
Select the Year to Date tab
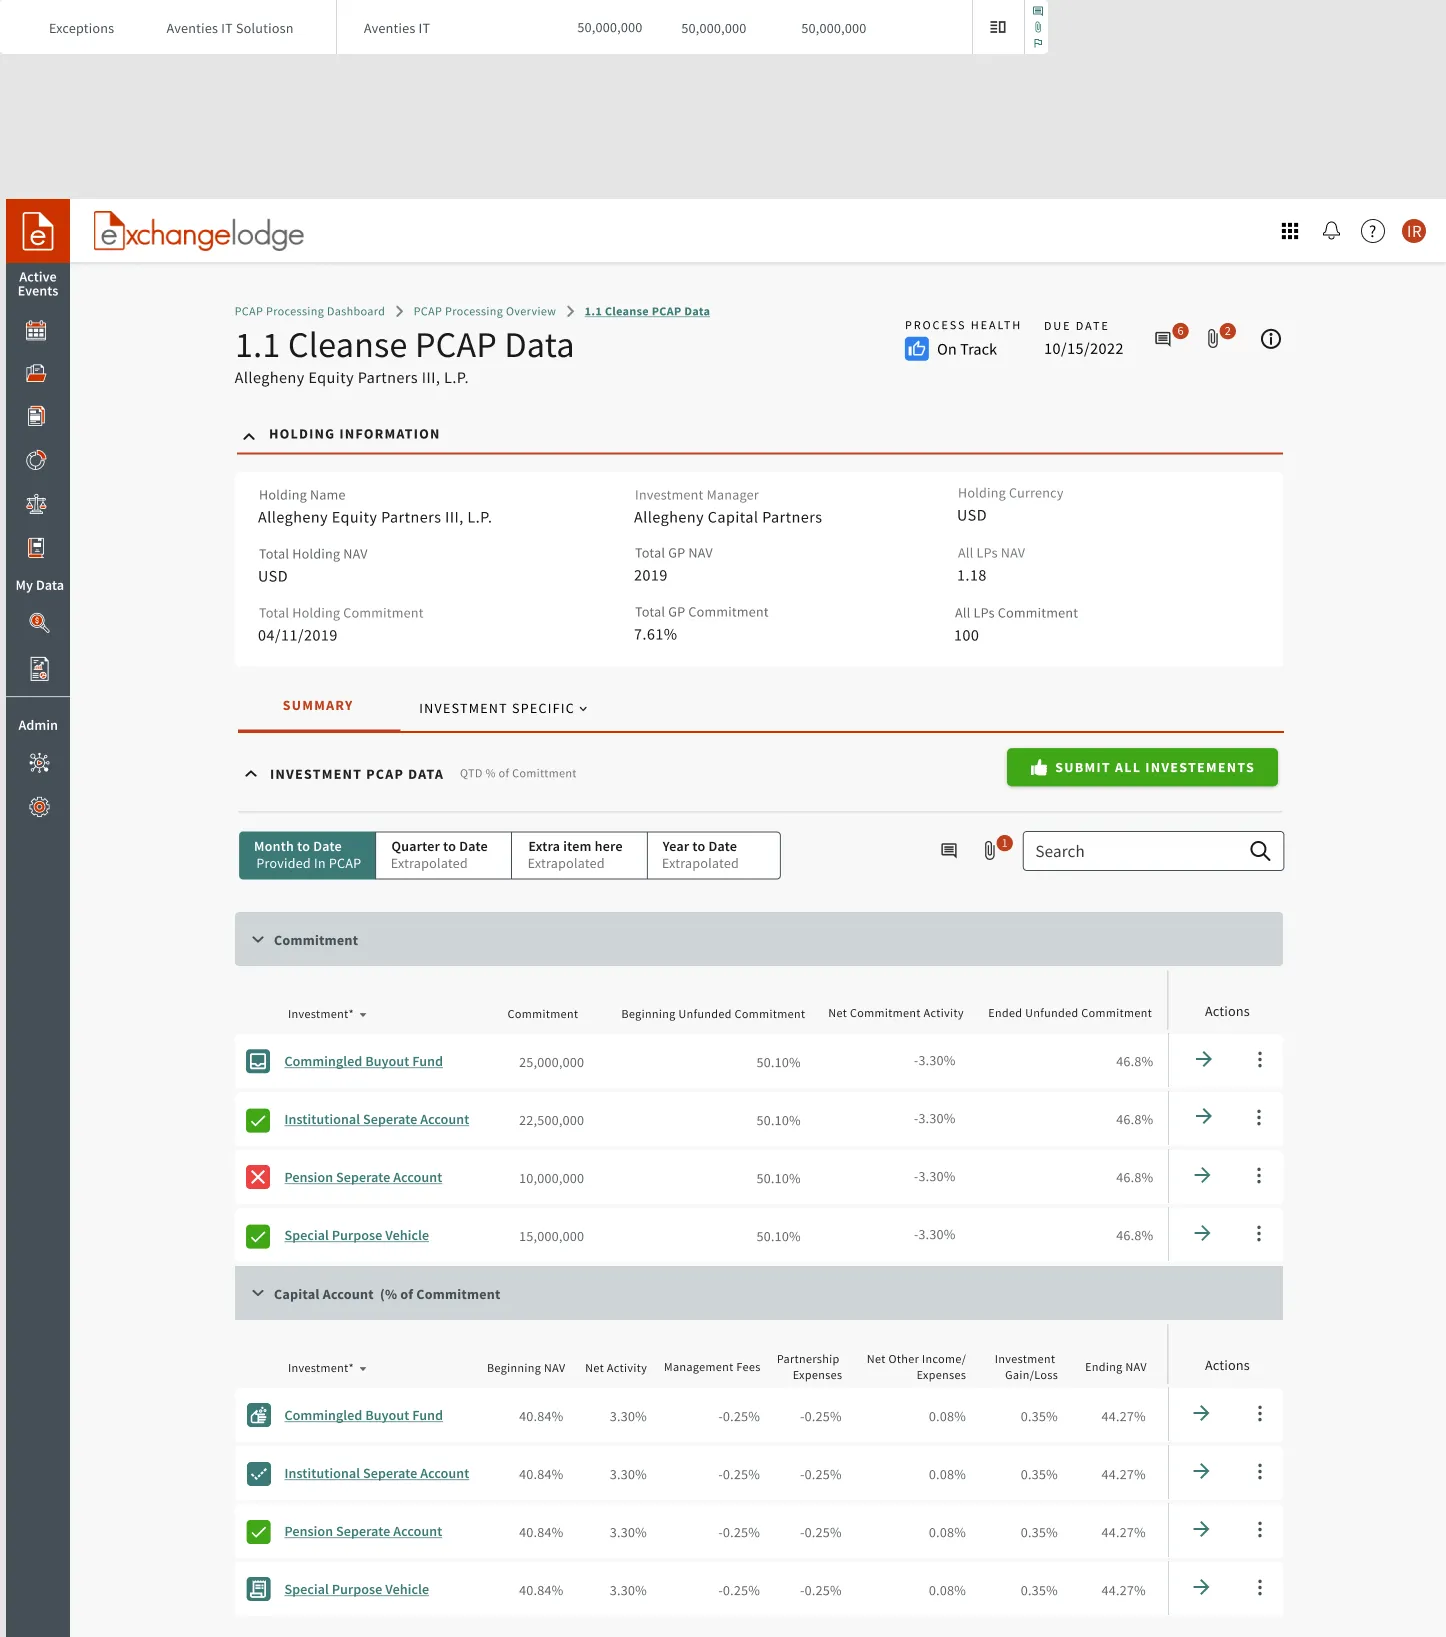click(x=714, y=855)
